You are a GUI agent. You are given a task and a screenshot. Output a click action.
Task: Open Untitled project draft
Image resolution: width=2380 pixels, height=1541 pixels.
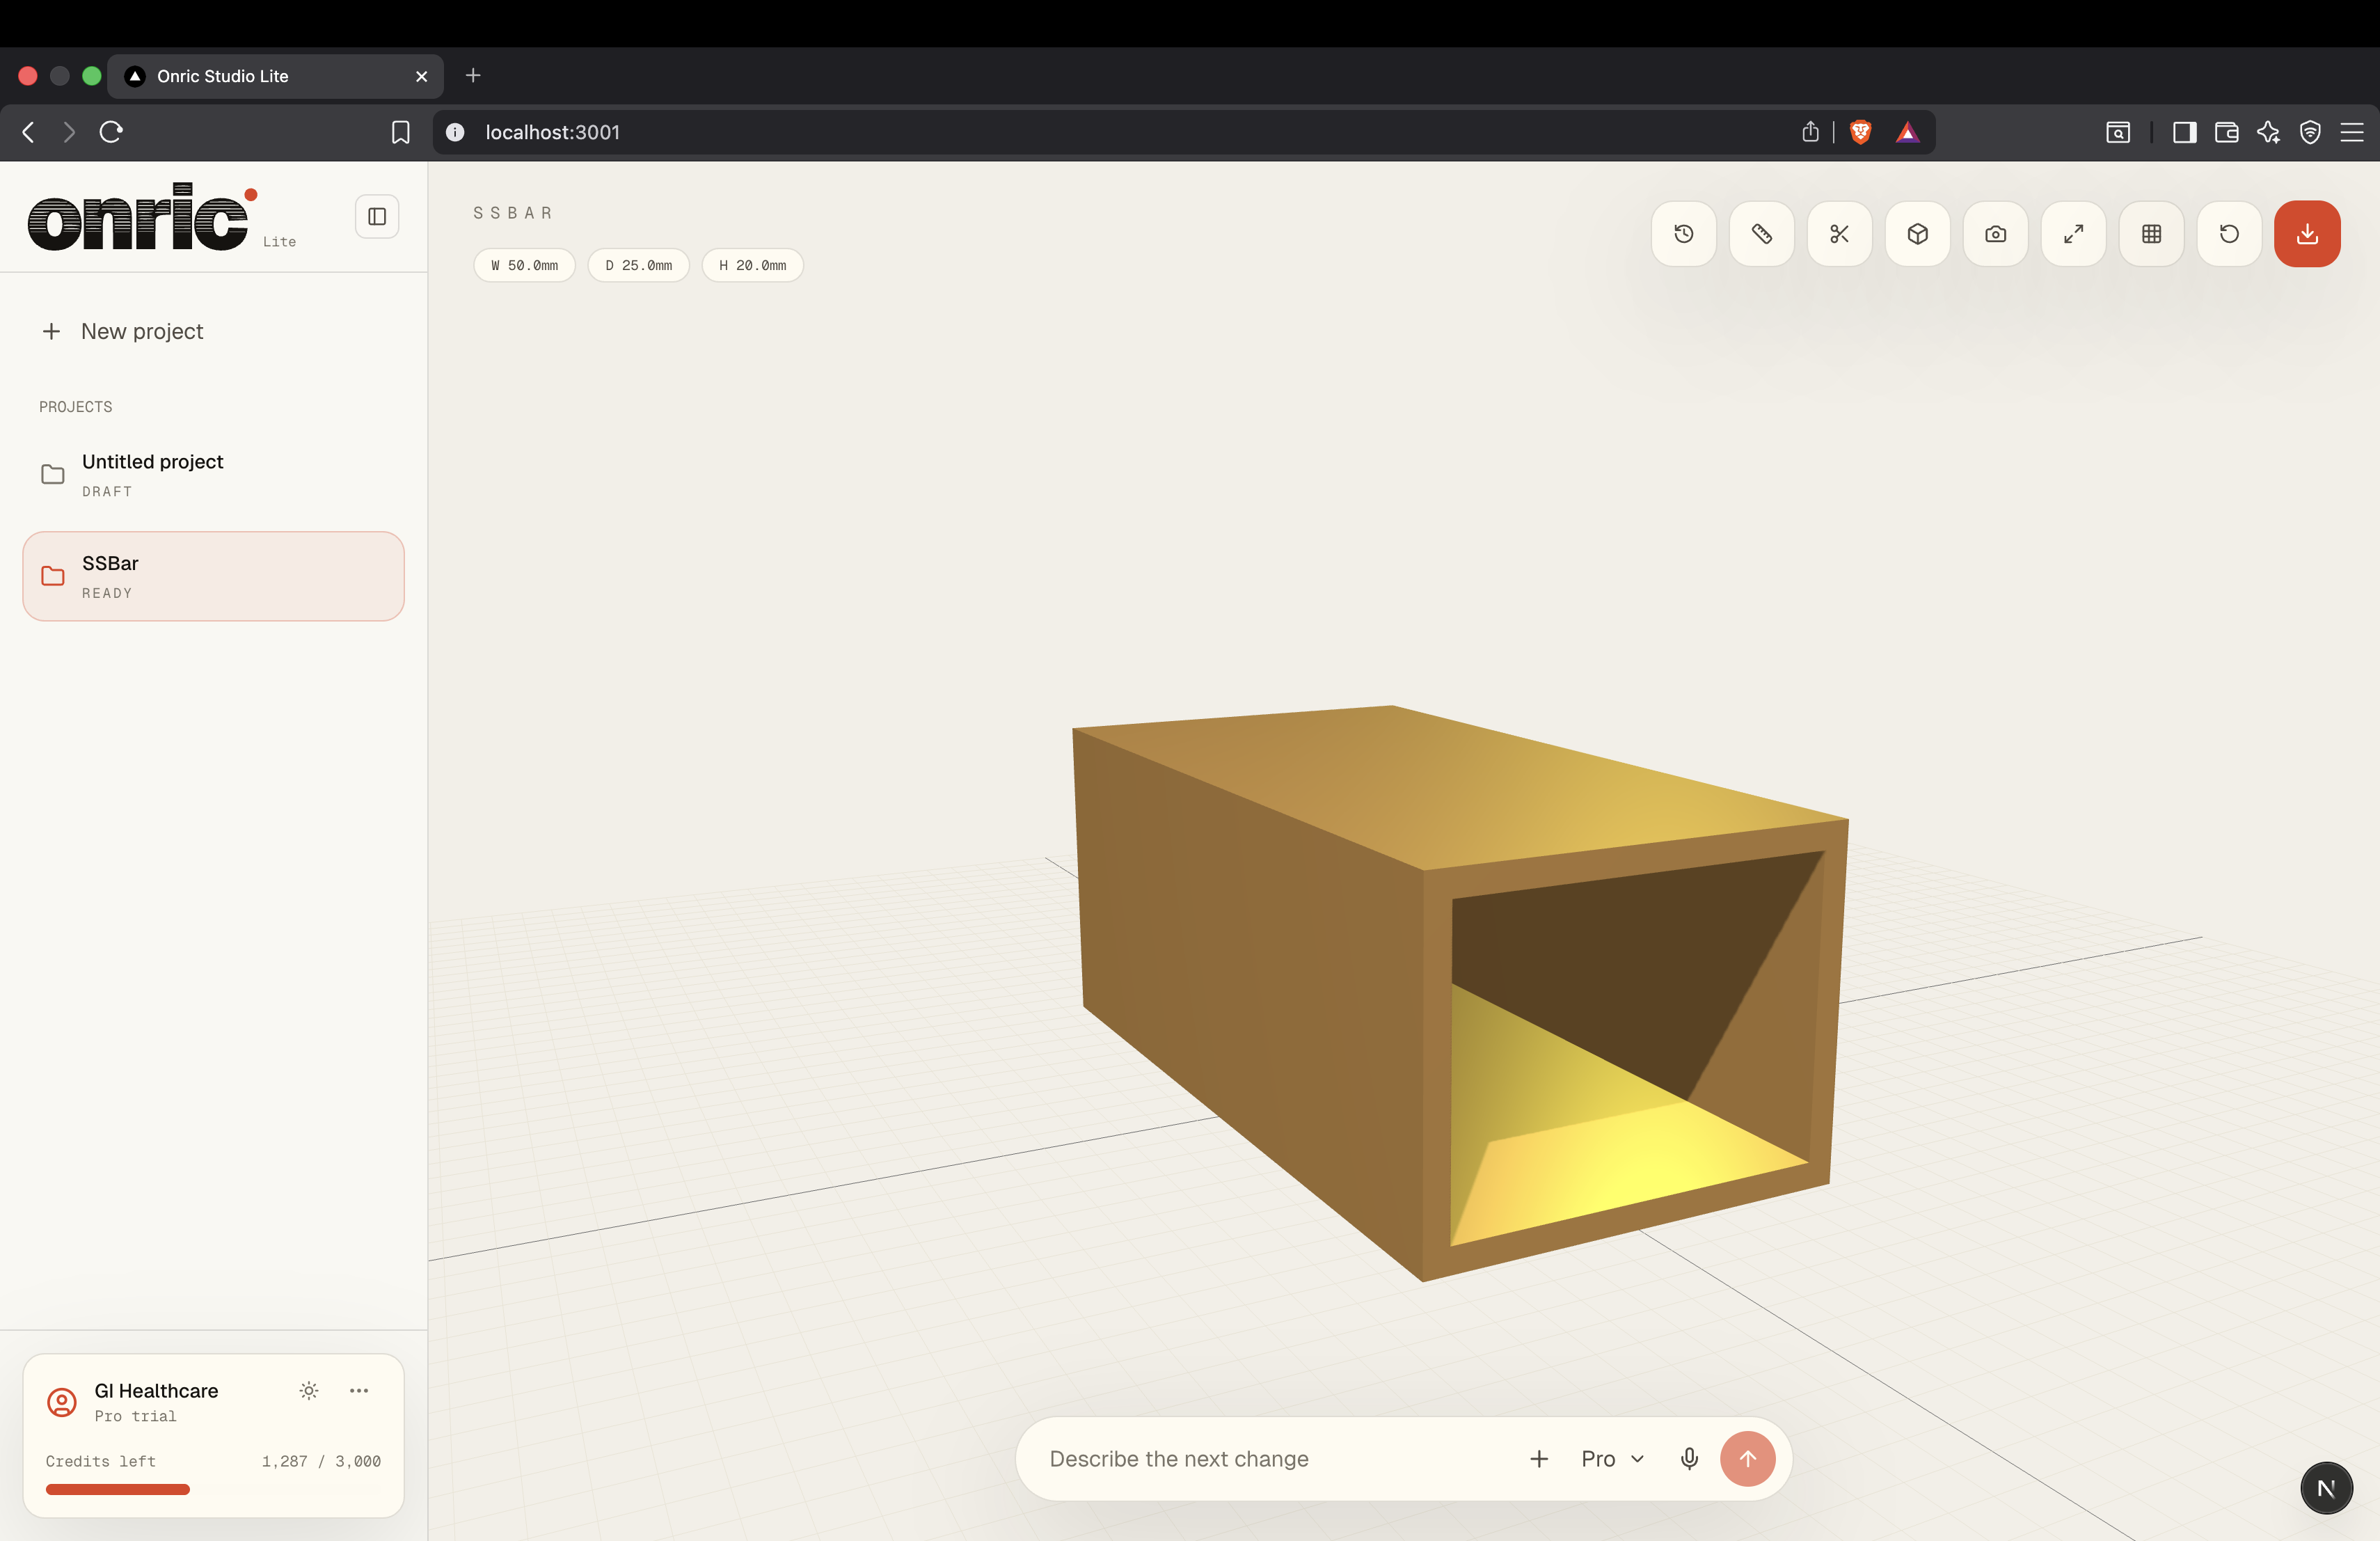click(x=213, y=475)
